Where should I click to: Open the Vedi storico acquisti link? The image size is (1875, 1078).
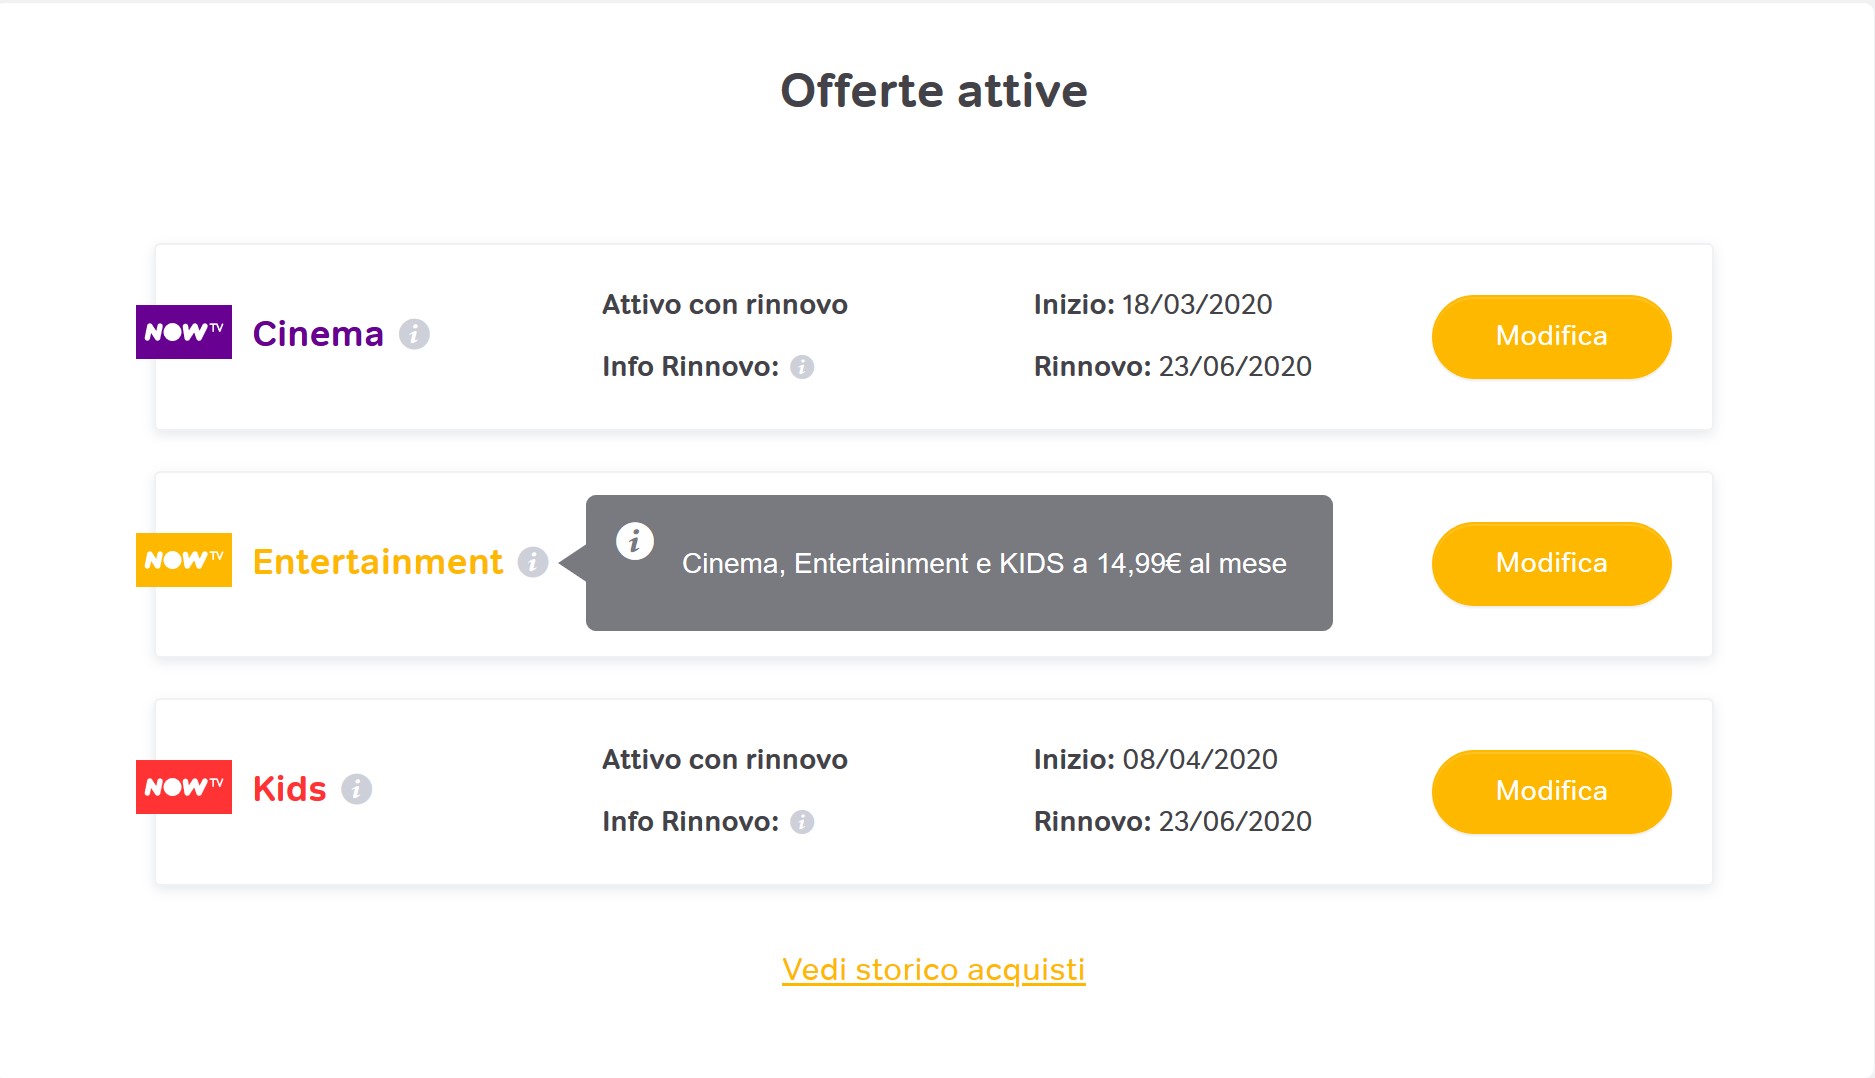point(933,970)
